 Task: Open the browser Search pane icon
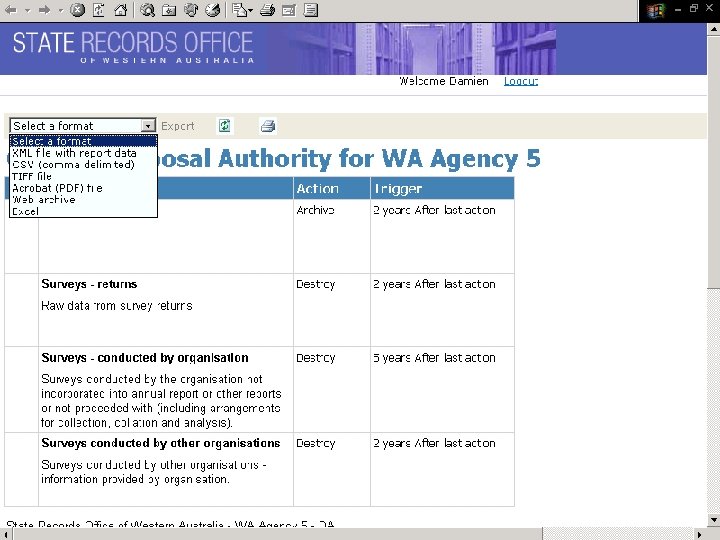(x=147, y=10)
